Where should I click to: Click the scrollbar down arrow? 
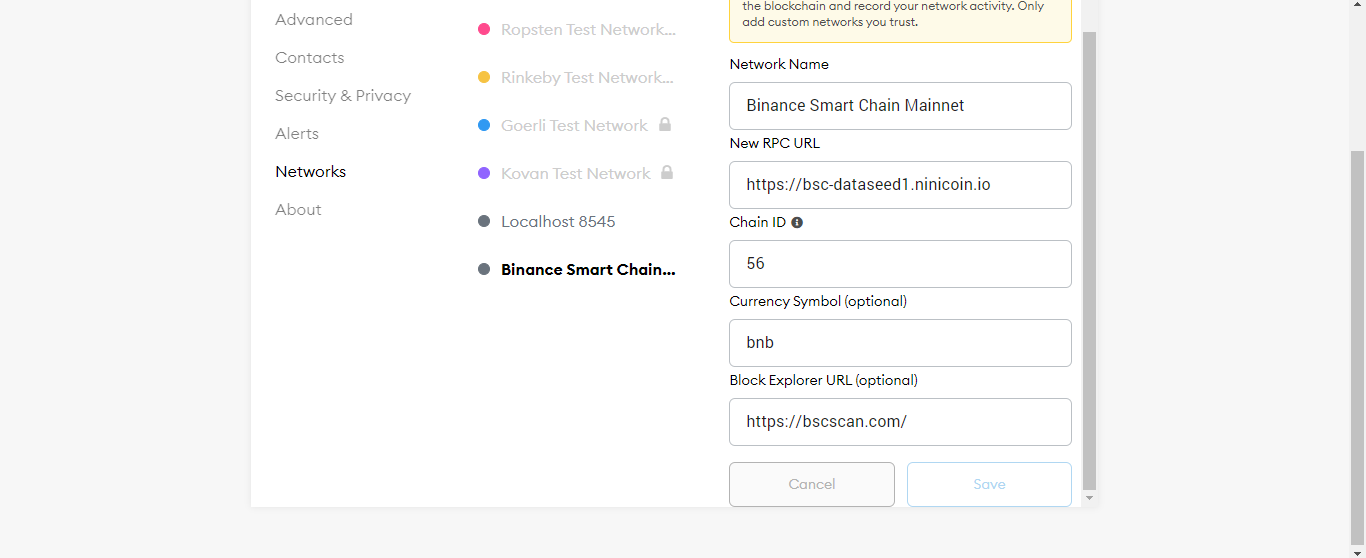click(x=1090, y=498)
